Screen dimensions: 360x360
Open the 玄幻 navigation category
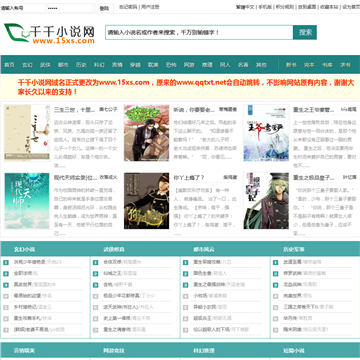pyautogui.click(x=27, y=65)
